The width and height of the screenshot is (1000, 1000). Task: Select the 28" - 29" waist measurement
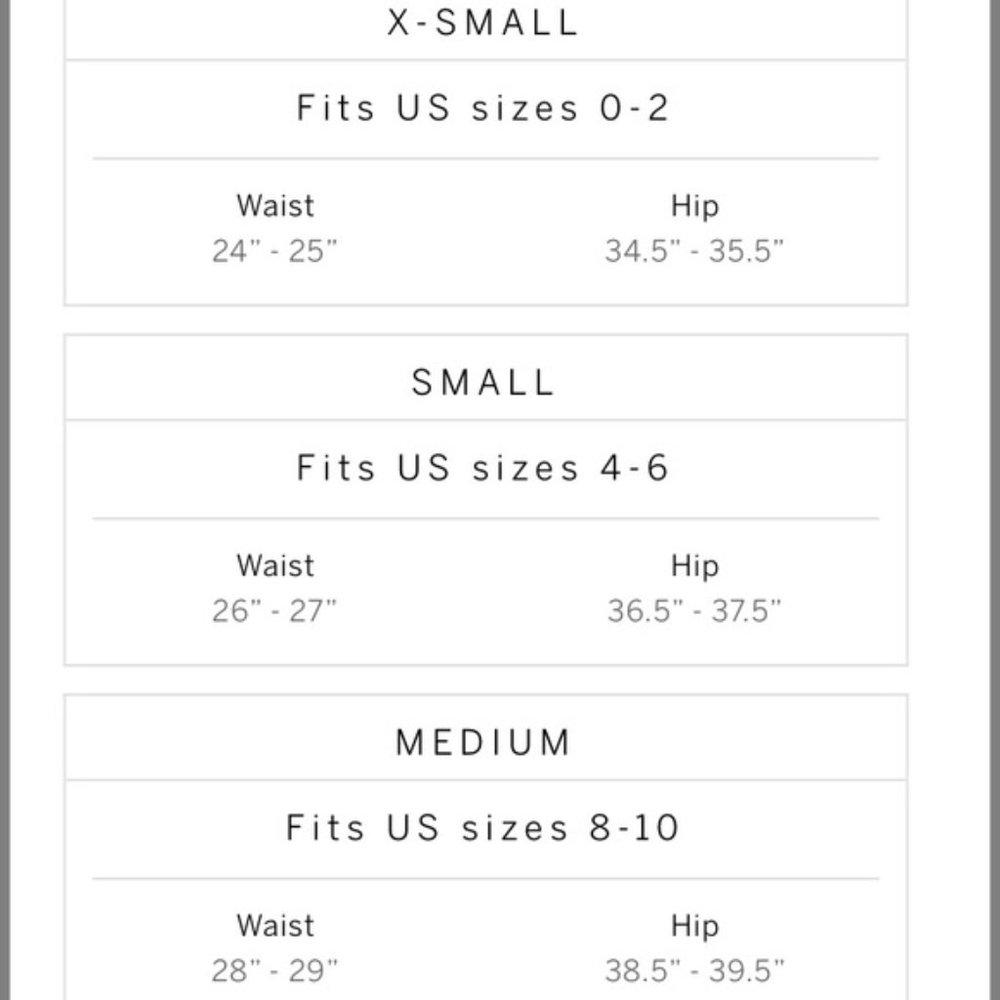[275, 970]
